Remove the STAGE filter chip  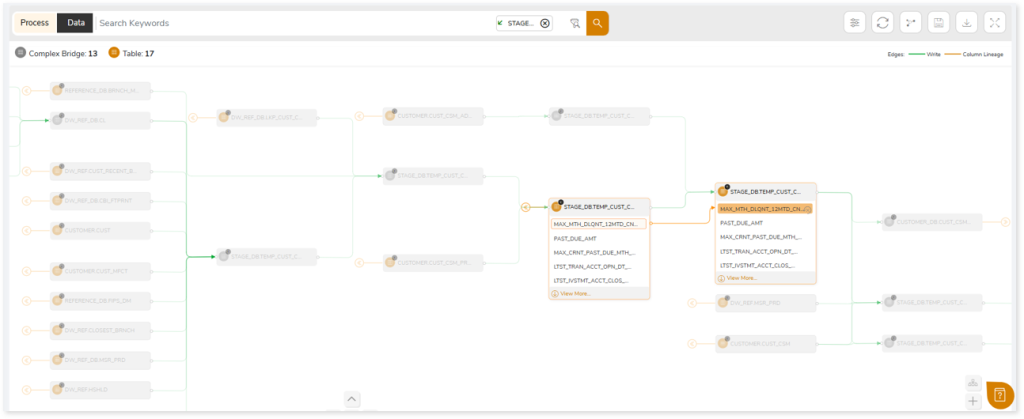pyautogui.click(x=544, y=23)
